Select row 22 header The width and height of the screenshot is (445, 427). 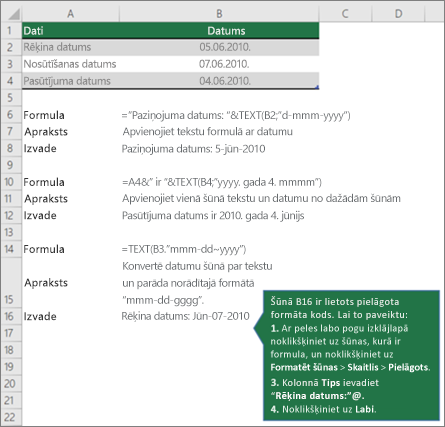pyautogui.click(x=11, y=417)
